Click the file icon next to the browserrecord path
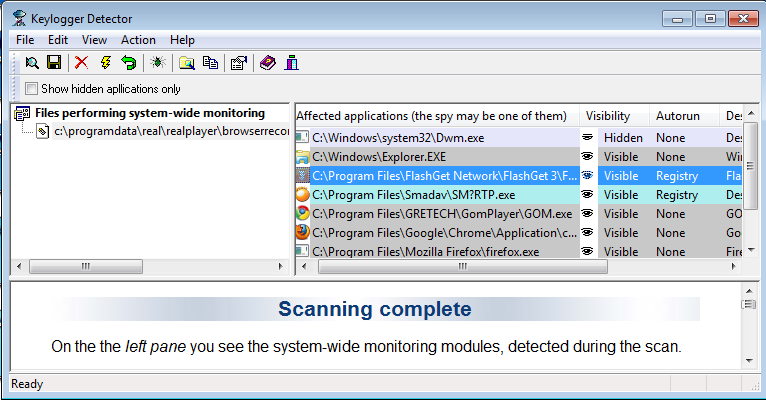 click(x=43, y=131)
